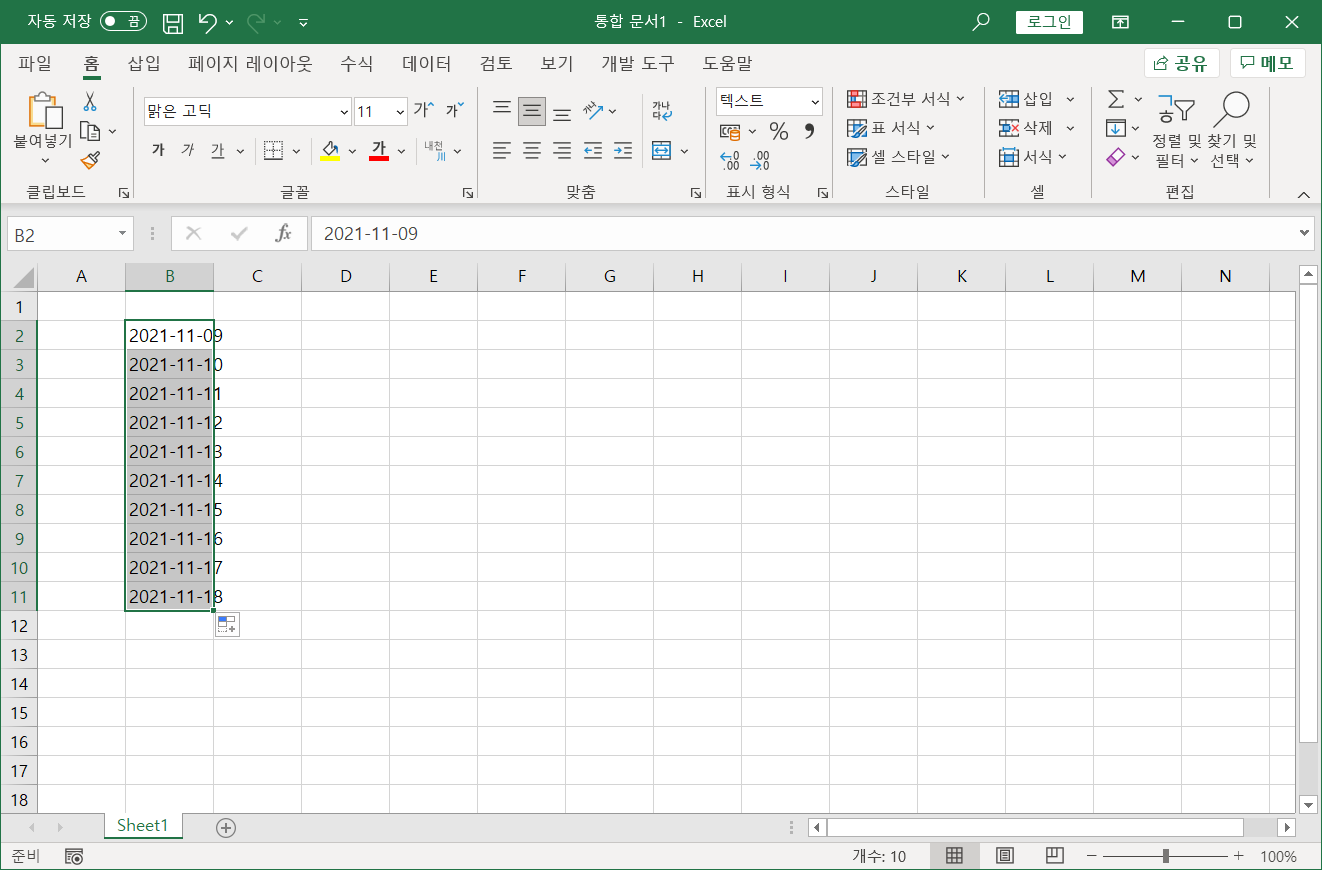Open the 삽입 ribbon tab
The height and width of the screenshot is (870, 1322).
pos(144,64)
